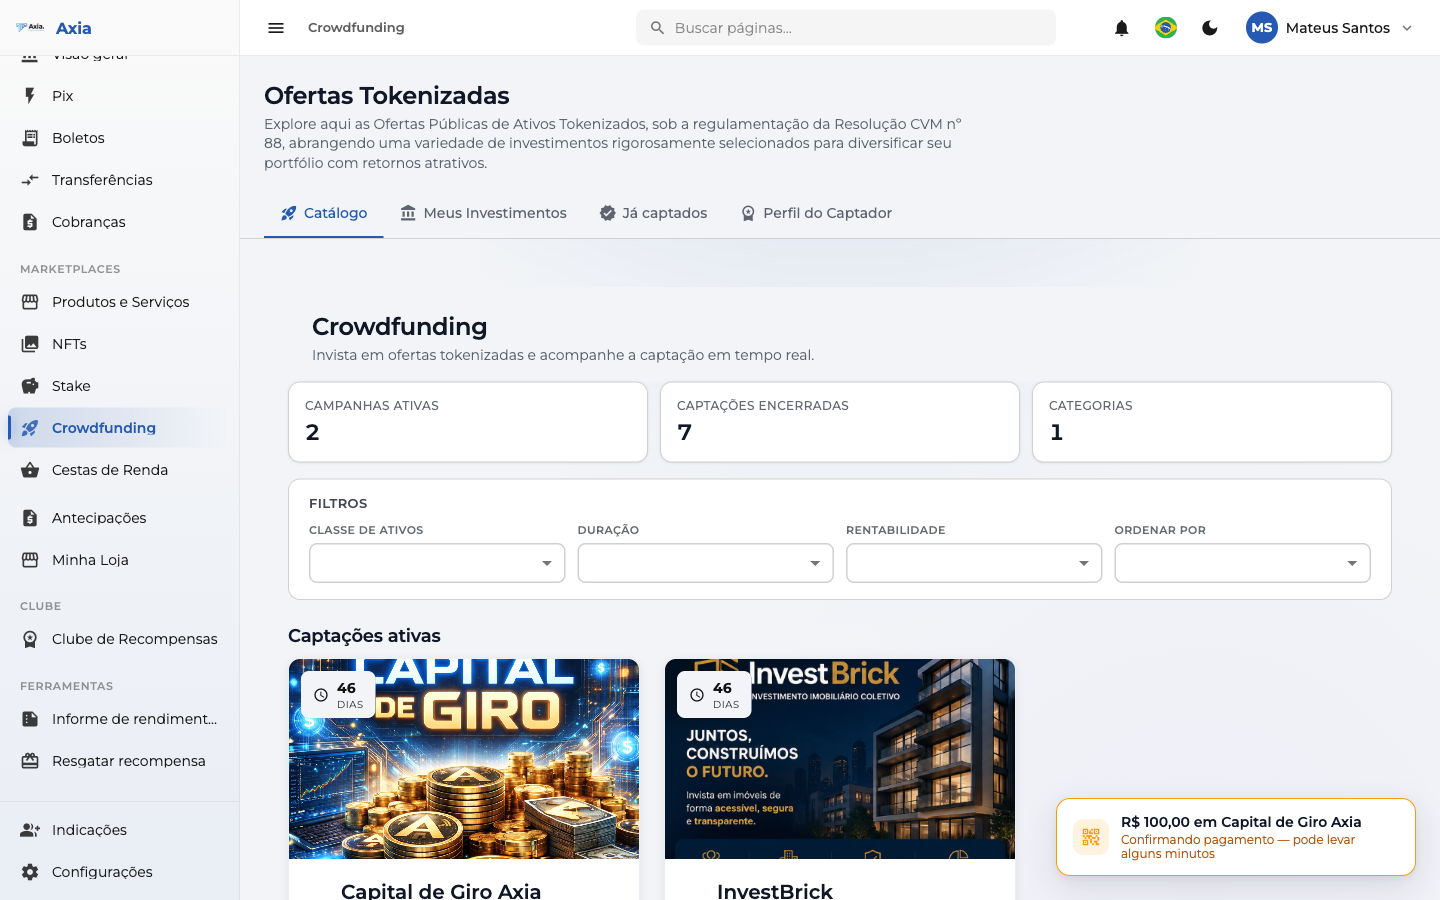This screenshot has width=1440, height=900.
Task: Click the Cestas de Renda basket icon
Action: pos(30,470)
